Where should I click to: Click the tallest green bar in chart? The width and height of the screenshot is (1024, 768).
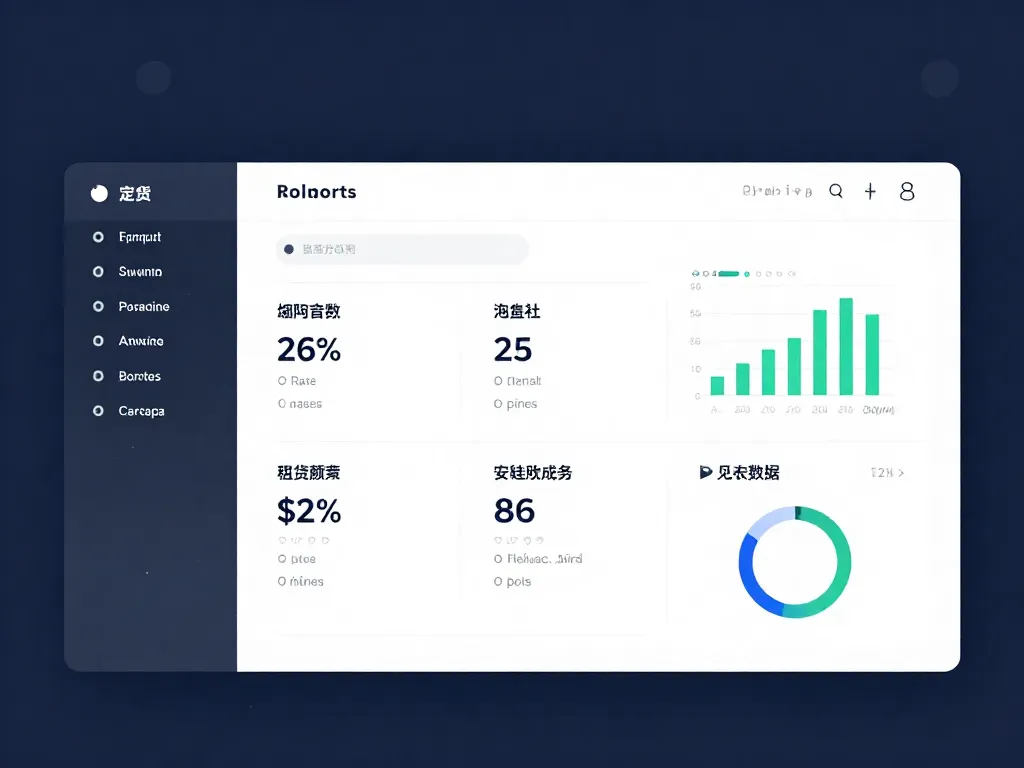click(846, 346)
